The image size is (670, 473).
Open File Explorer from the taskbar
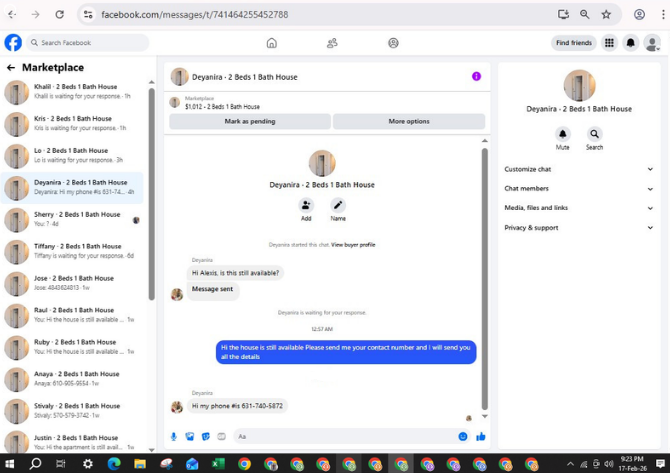pyautogui.click(x=140, y=464)
